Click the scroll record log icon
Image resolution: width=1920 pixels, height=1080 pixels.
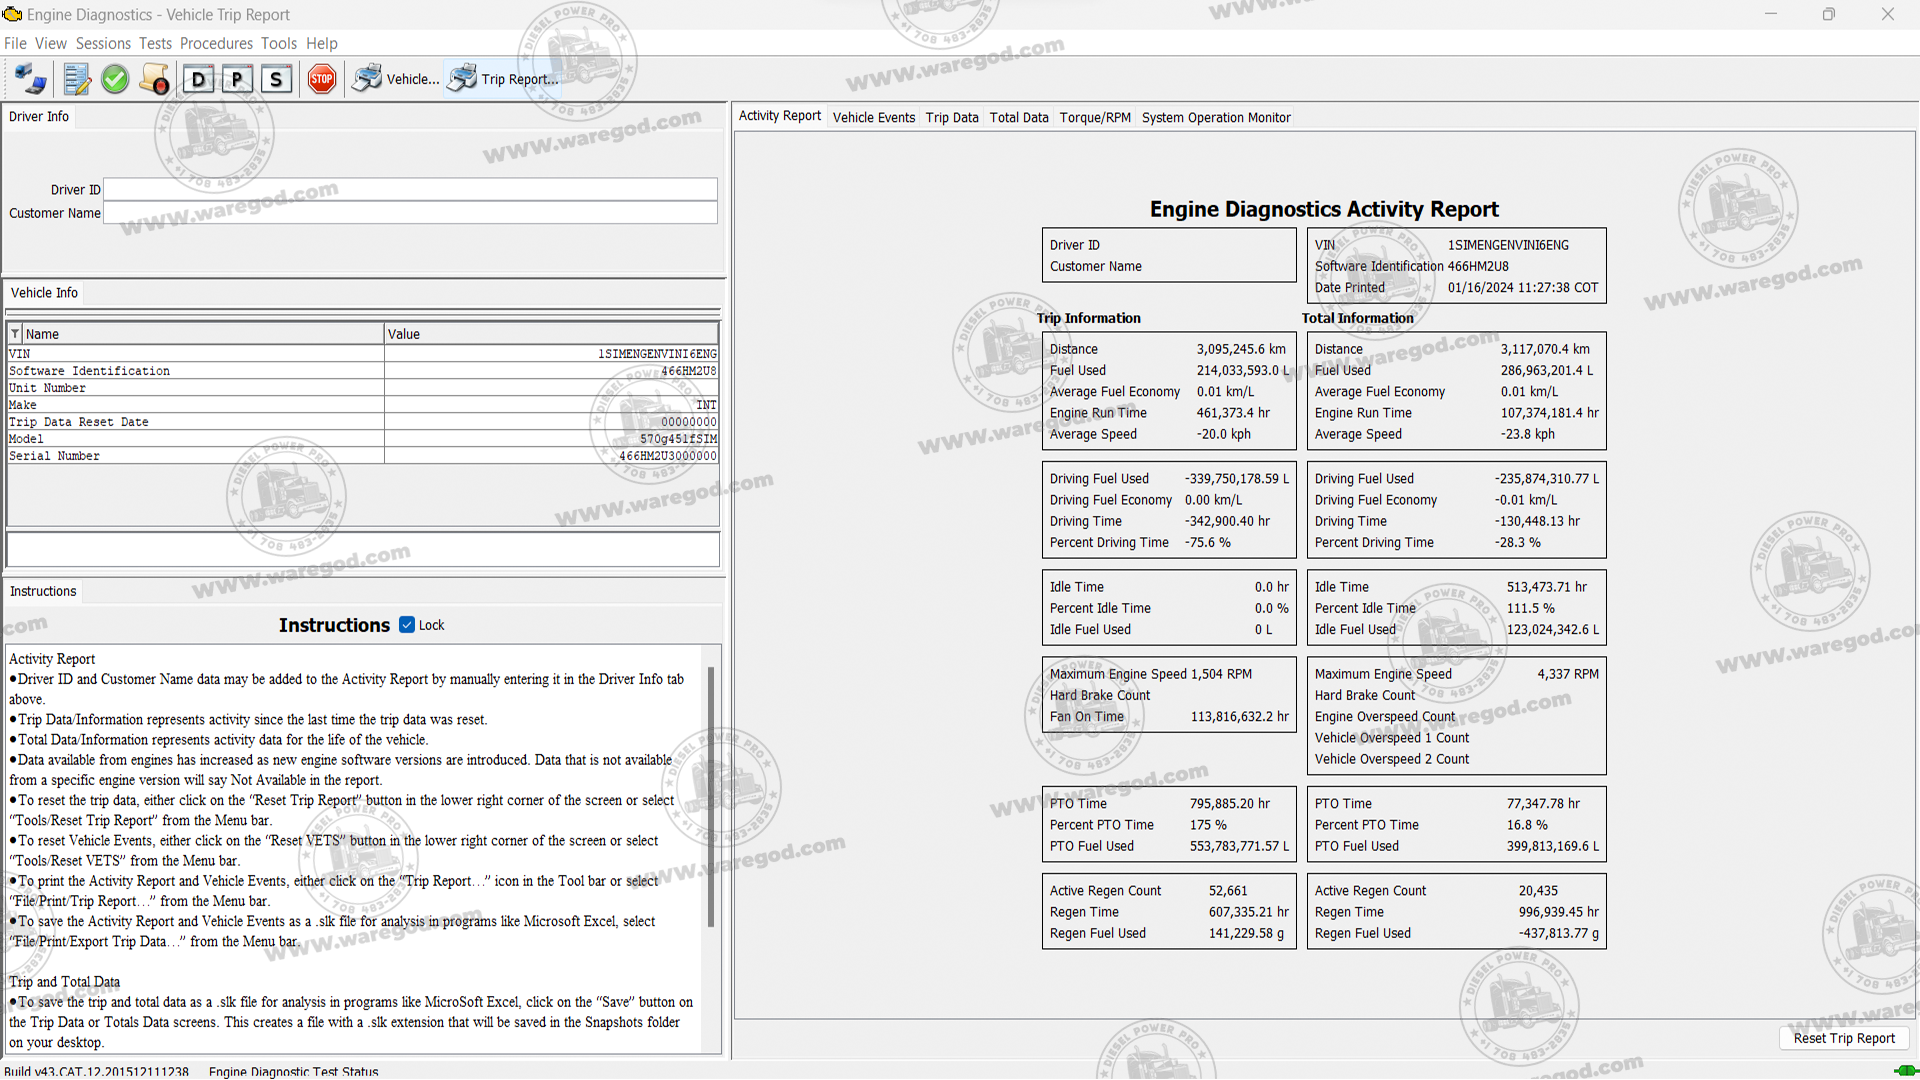click(x=155, y=79)
